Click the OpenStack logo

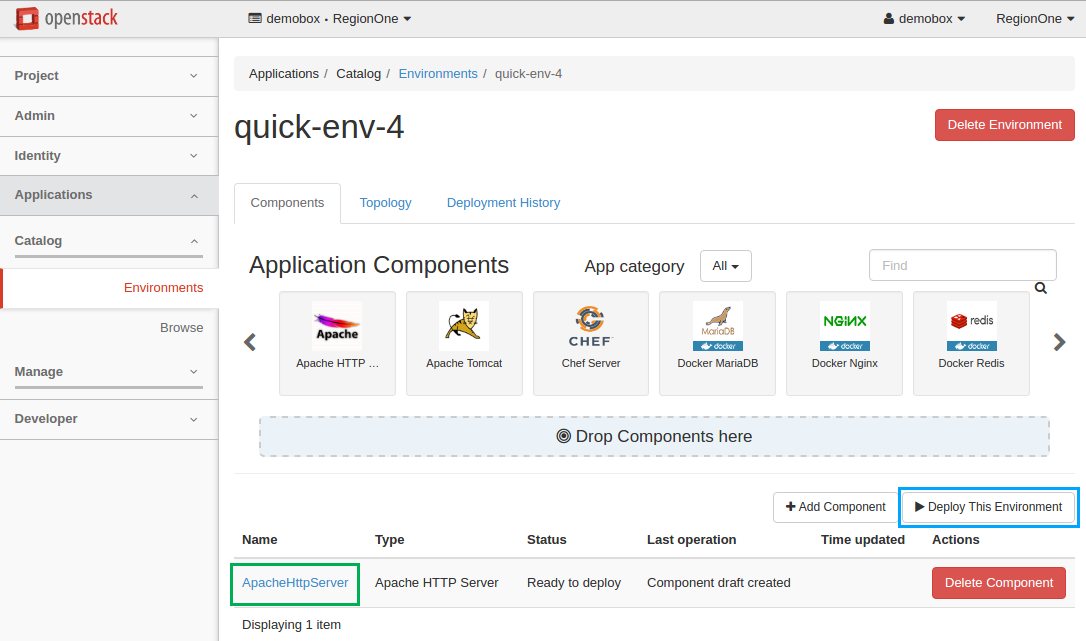pos(69,18)
